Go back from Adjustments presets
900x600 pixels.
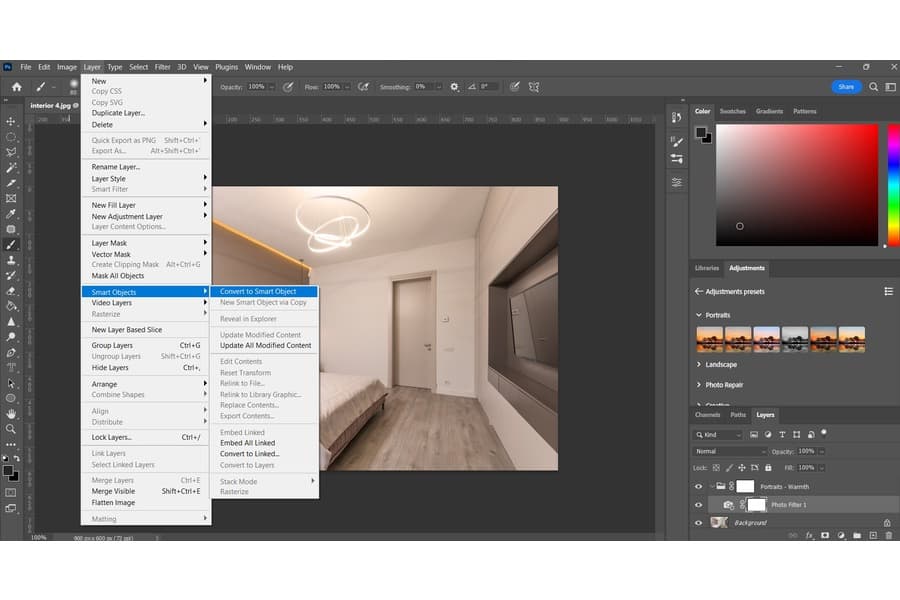point(699,292)
